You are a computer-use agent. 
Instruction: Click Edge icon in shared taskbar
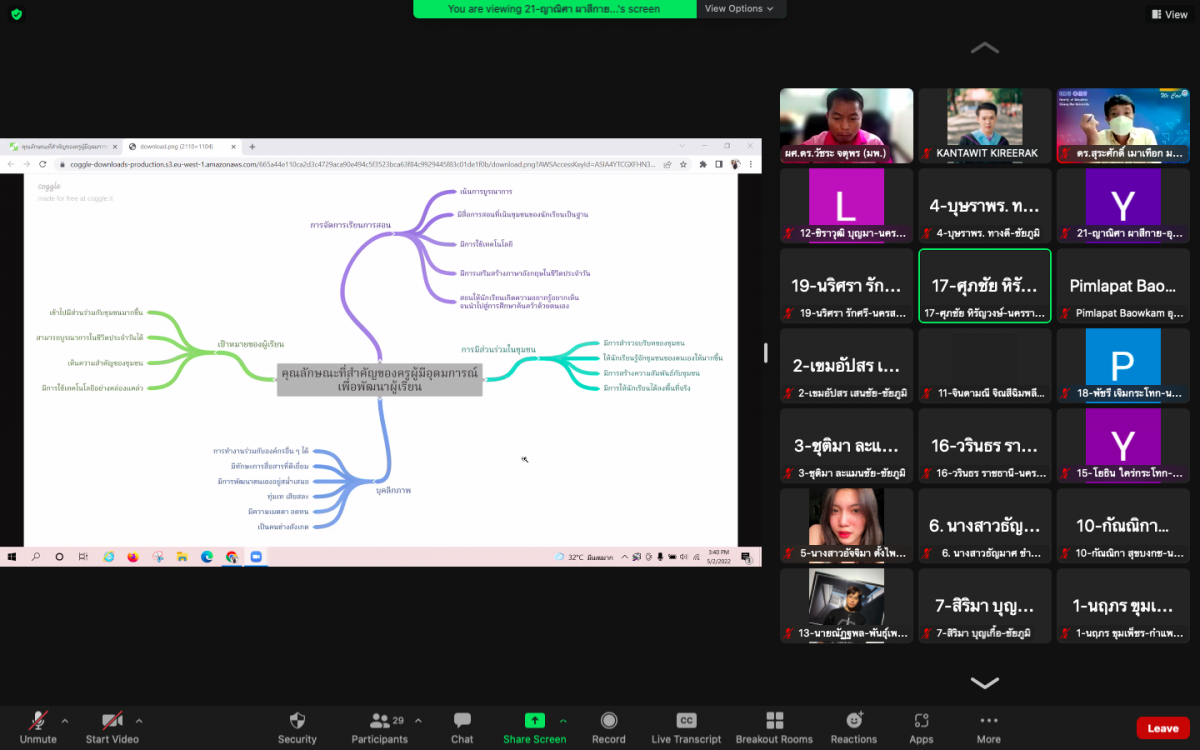[x=207, y=557]
